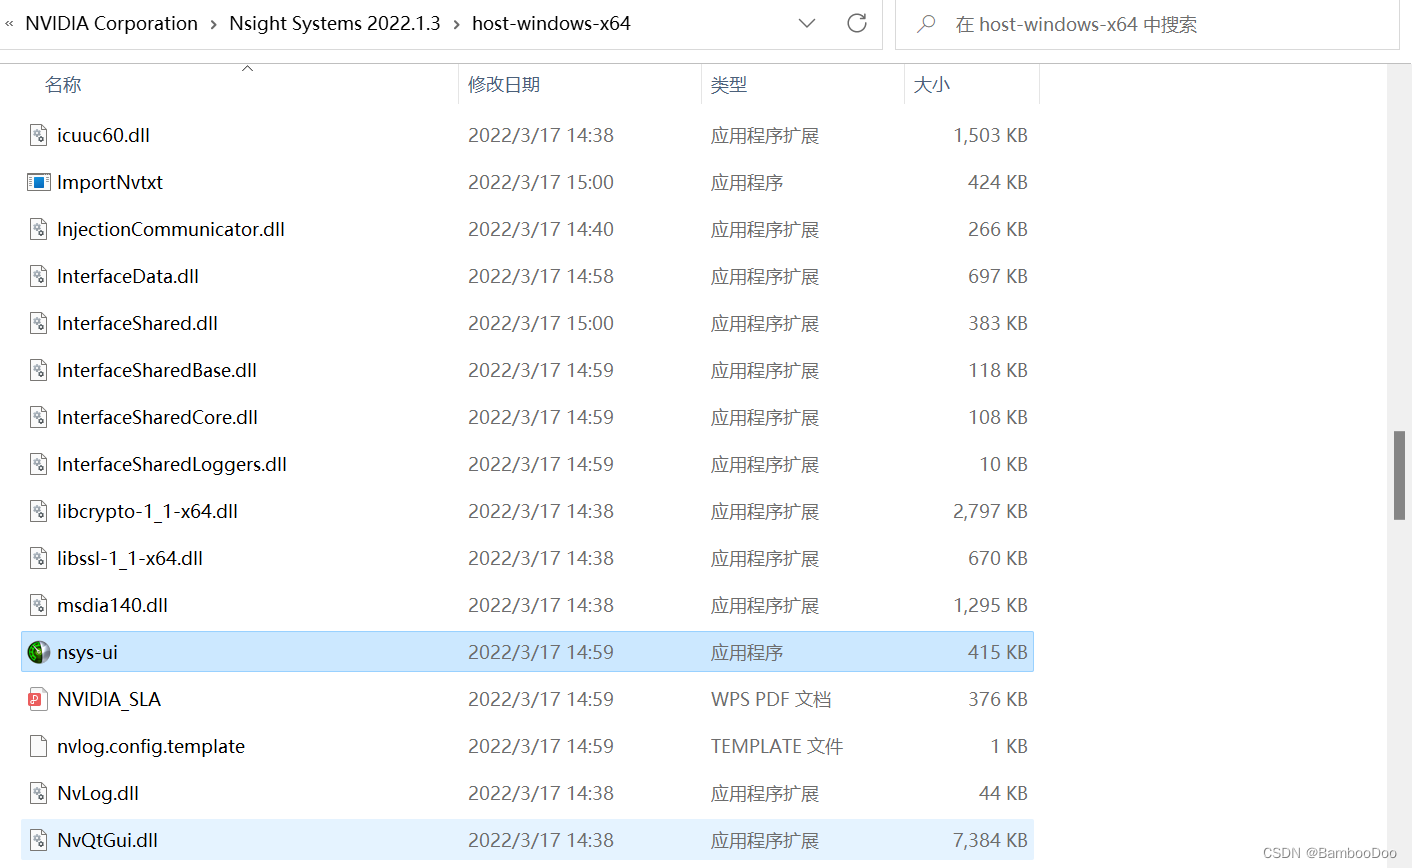Select the libssl-1_1-x64.dll file icon
The height and width of the screenshot is (868, 1412).
coord(38,558)
